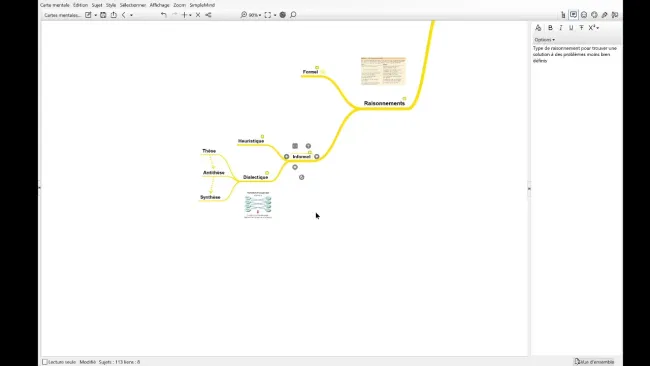This screenshot has width=650, height=366.
Task: Select the Informel topic
Action: click(301, 157)
